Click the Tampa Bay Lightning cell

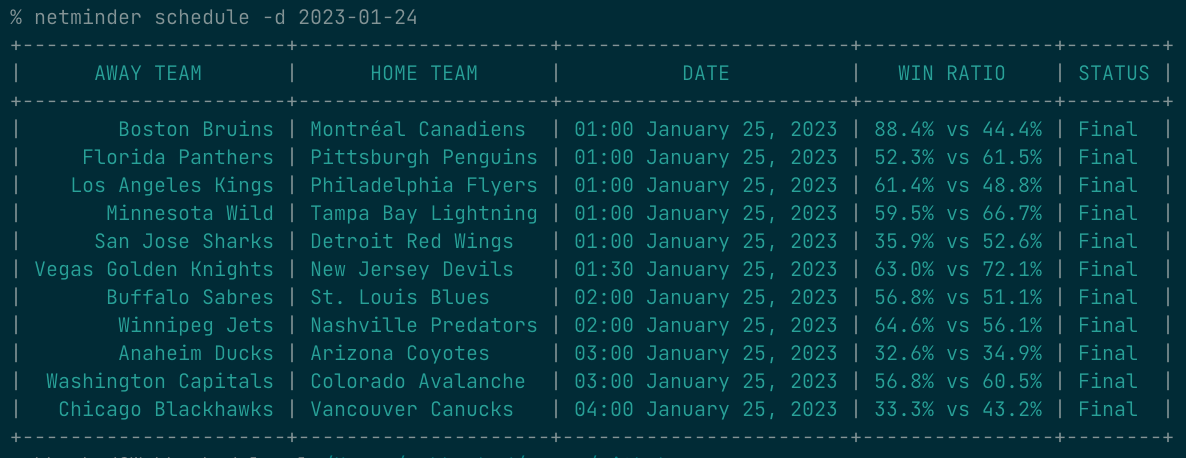tap(424, 213)
